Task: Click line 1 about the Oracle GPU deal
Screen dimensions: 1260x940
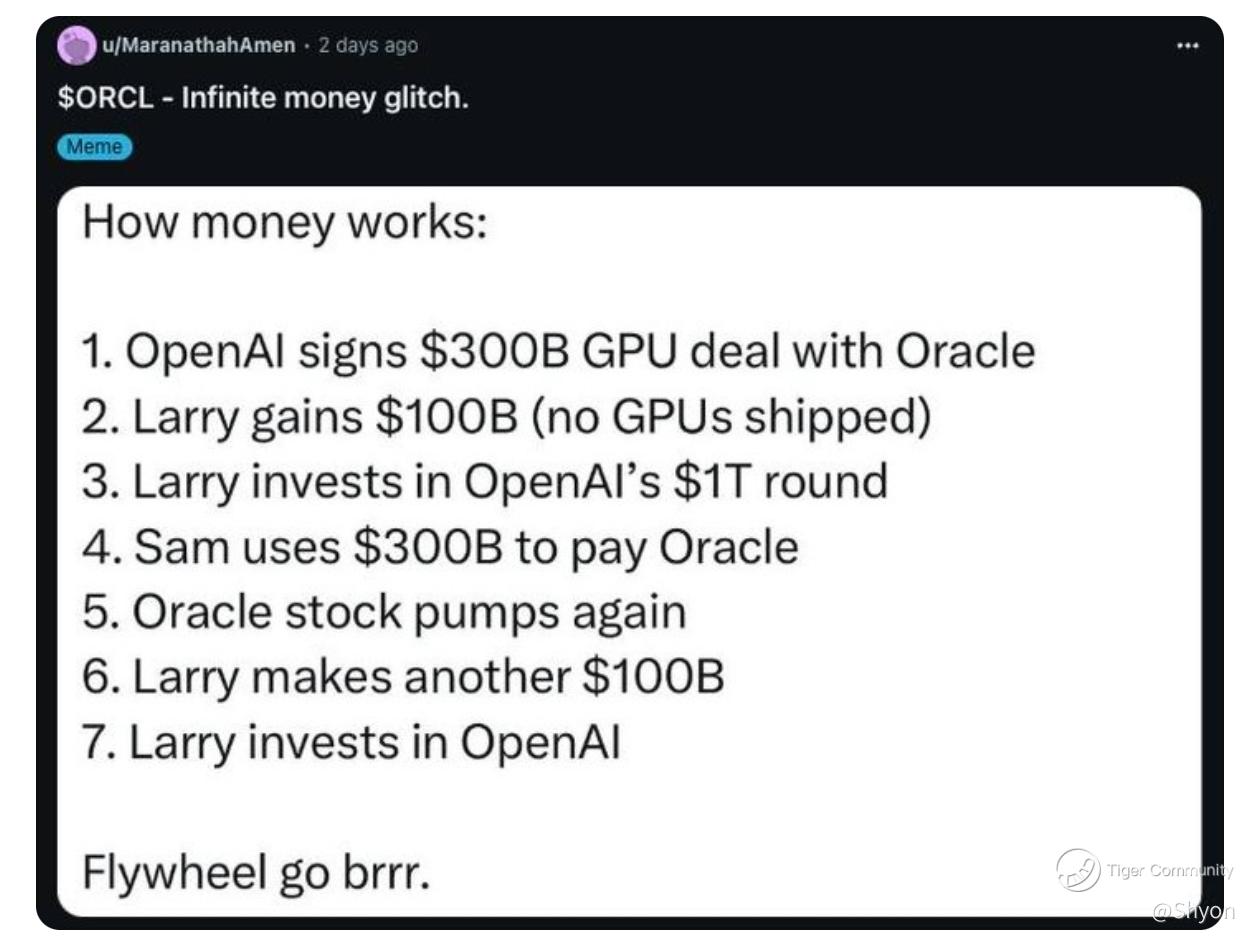Action: (x=558, y=352)
